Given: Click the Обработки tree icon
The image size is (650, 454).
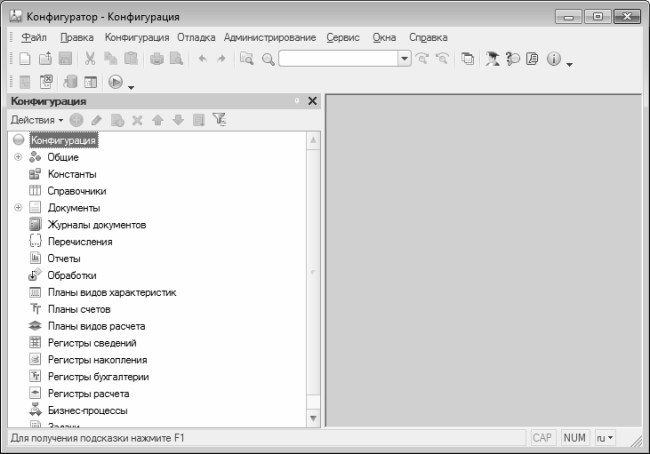Looking at the screenshot, I should pos(34,275).
